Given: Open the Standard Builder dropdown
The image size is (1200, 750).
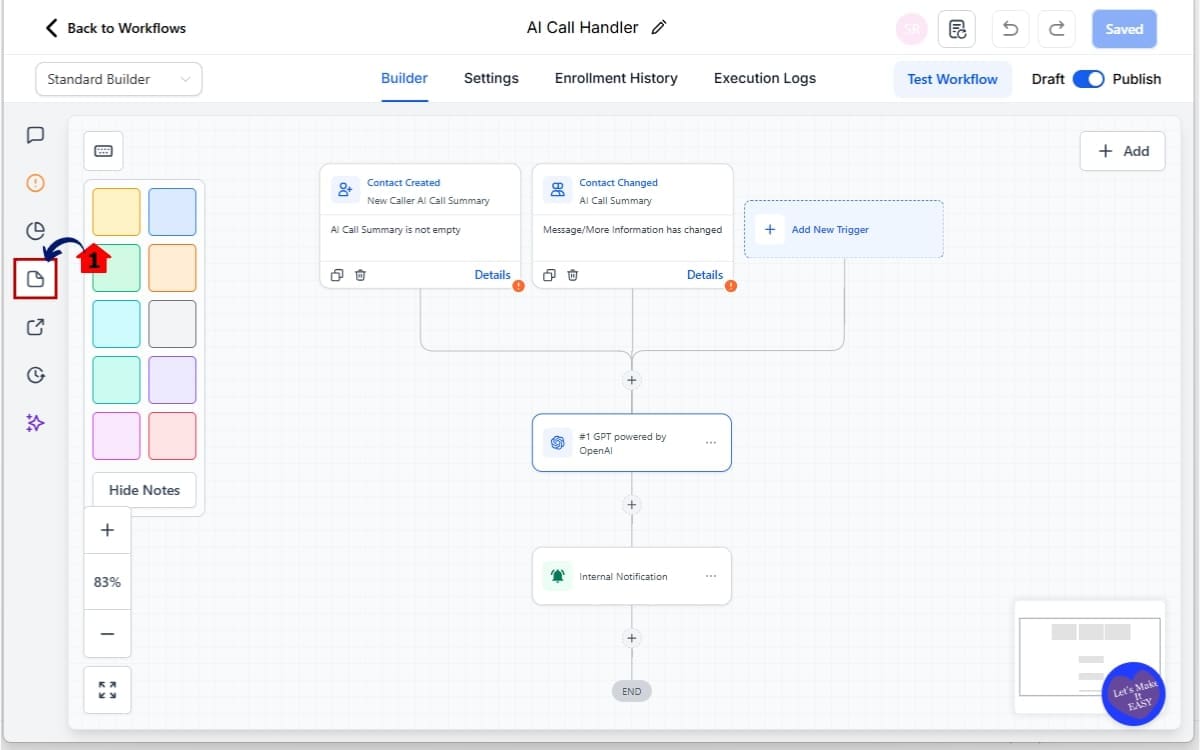Looking at the screenshot, I should click(x=118, y=79).
